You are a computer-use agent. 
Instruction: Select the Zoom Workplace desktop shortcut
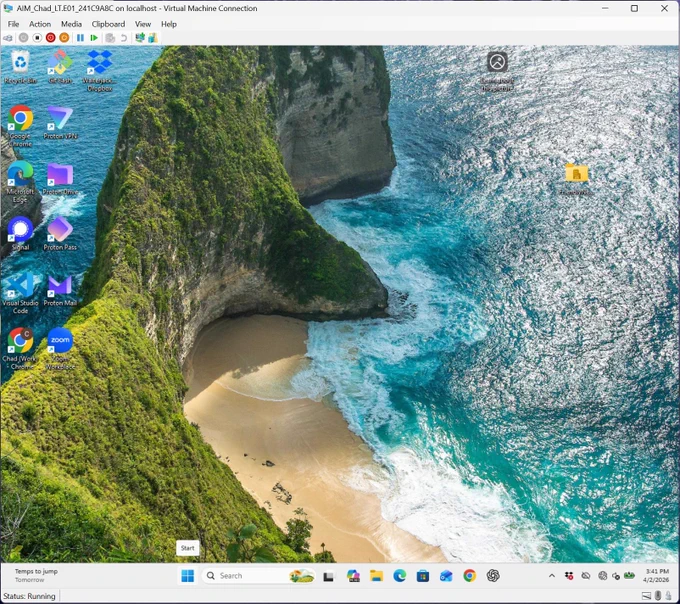pyautogui.click(x=60, y=349)
